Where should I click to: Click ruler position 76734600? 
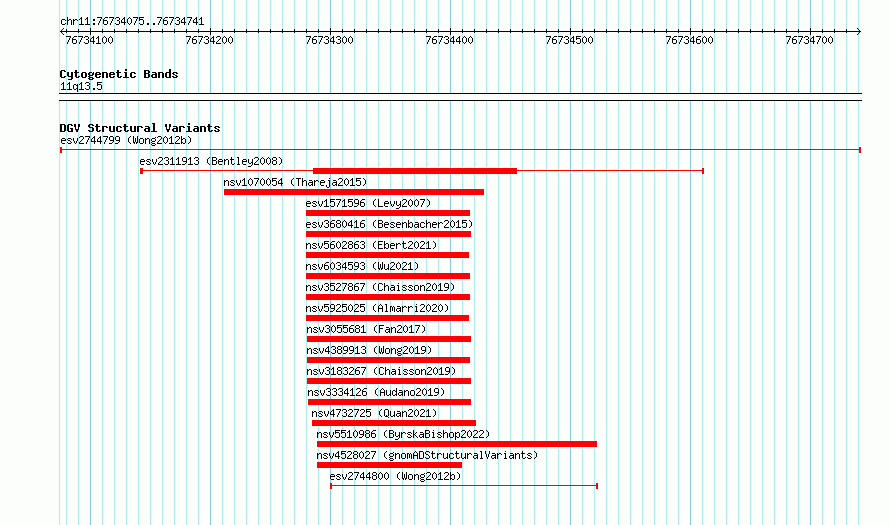(690, 40)
